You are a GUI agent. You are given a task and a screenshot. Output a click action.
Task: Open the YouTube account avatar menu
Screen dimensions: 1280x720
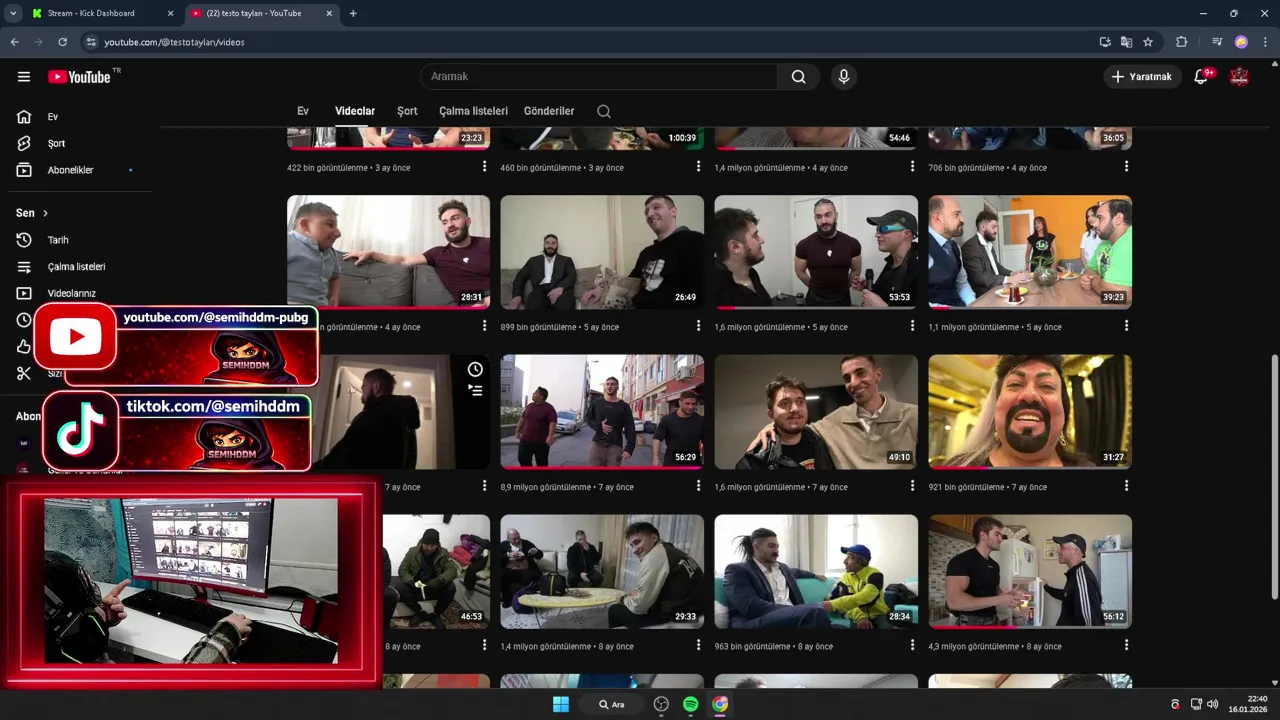1239,77
